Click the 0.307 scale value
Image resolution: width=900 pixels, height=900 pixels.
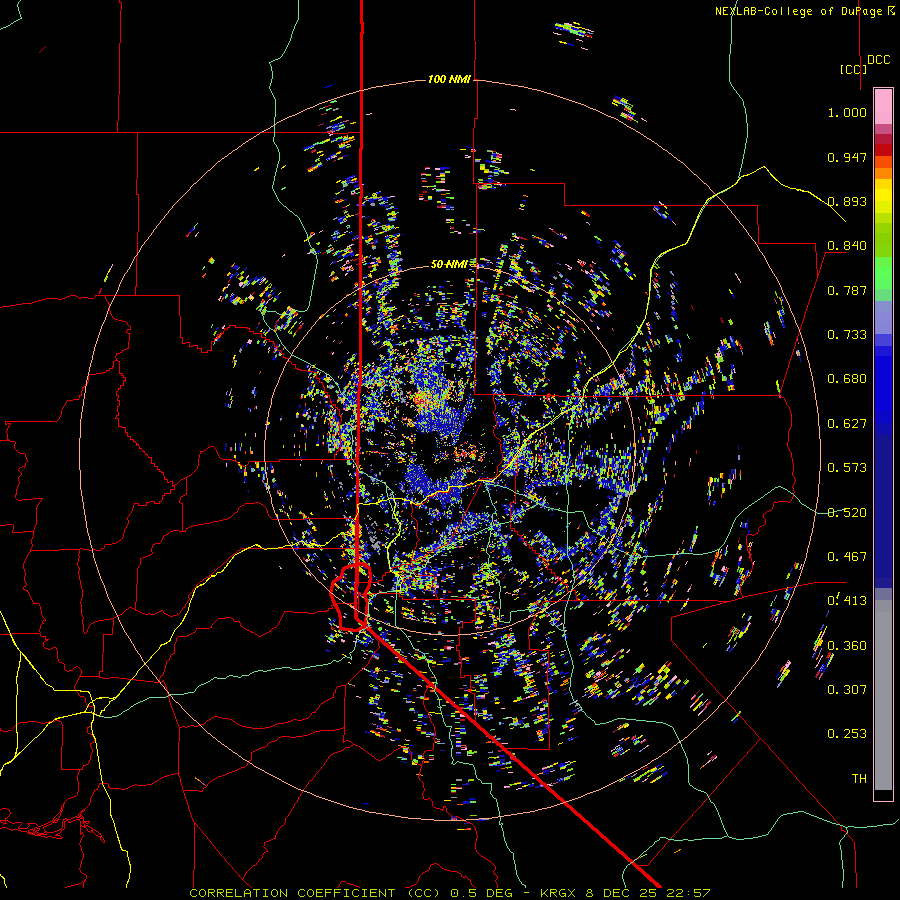pos(847,690)
